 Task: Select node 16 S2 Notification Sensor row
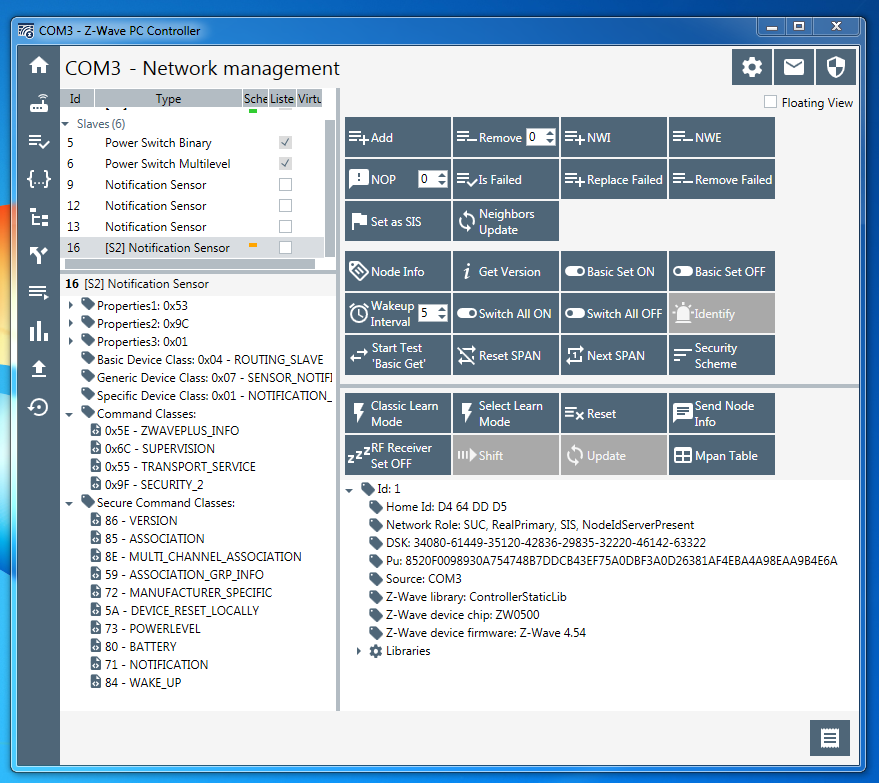pyautogui.click(x=167, y=248)
